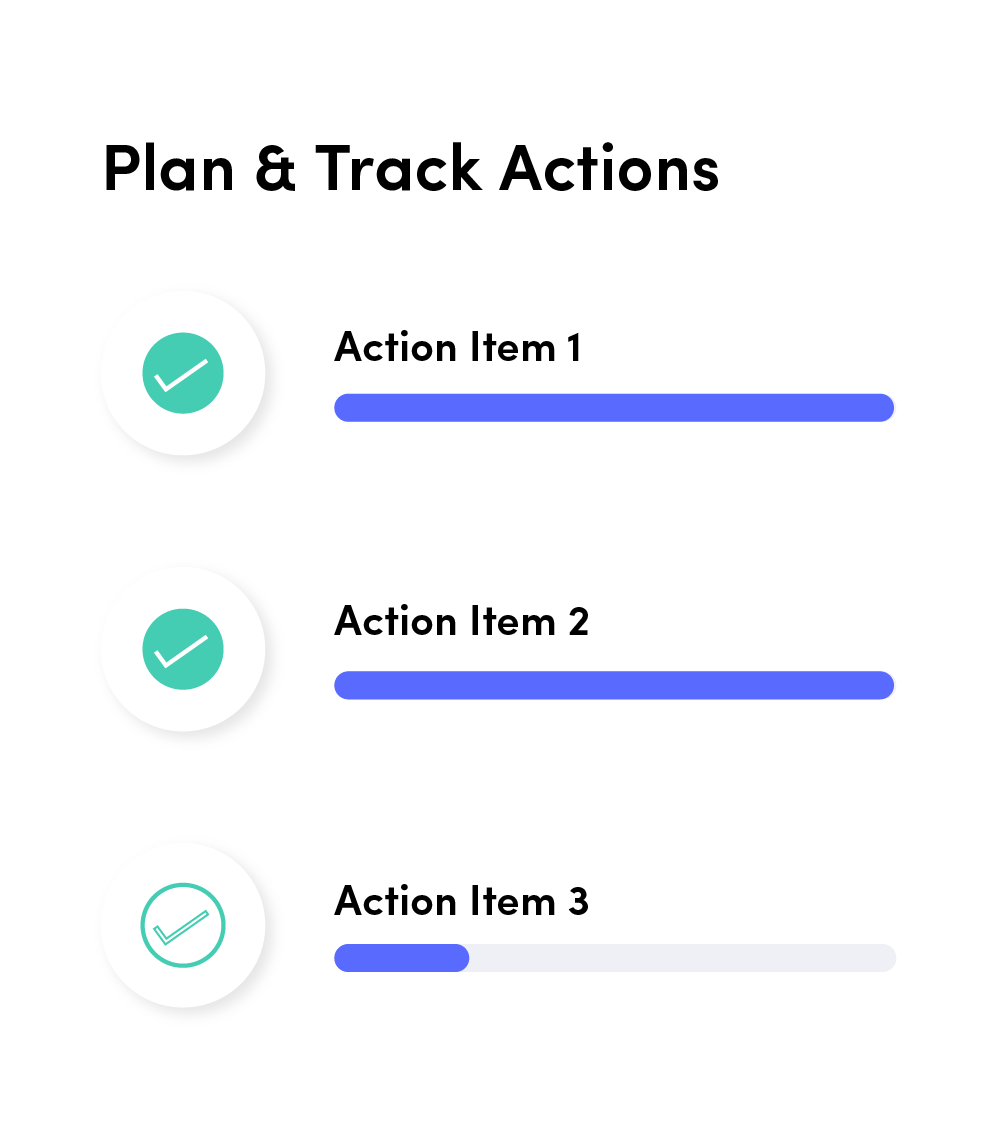Click the word "Actions" in the heading

[609, 168]
